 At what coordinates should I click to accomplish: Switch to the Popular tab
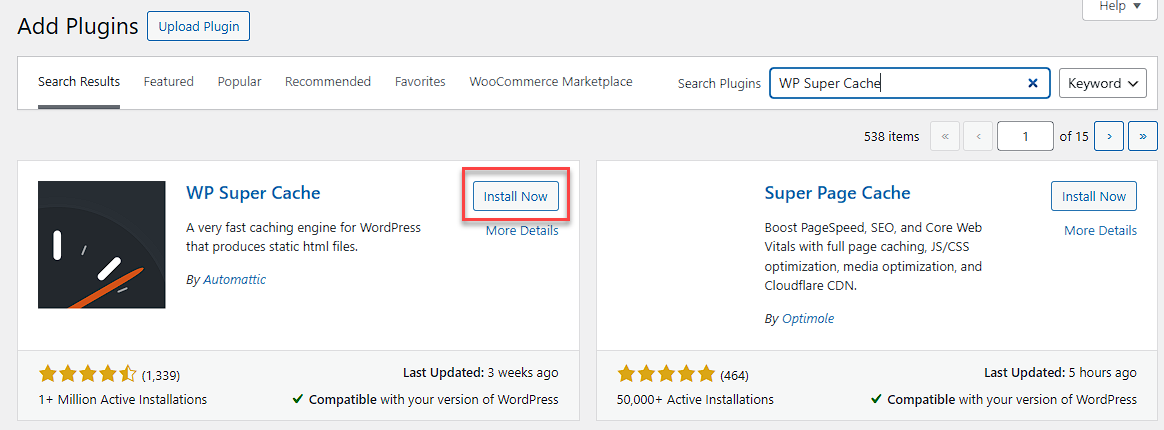point(239,82)
